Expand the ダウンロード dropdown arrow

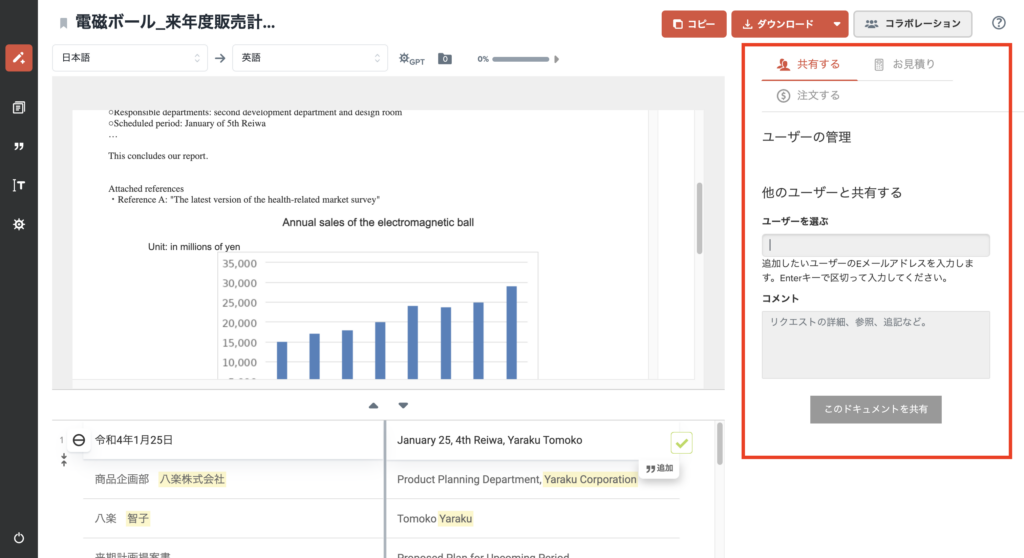tap(836, 24)
